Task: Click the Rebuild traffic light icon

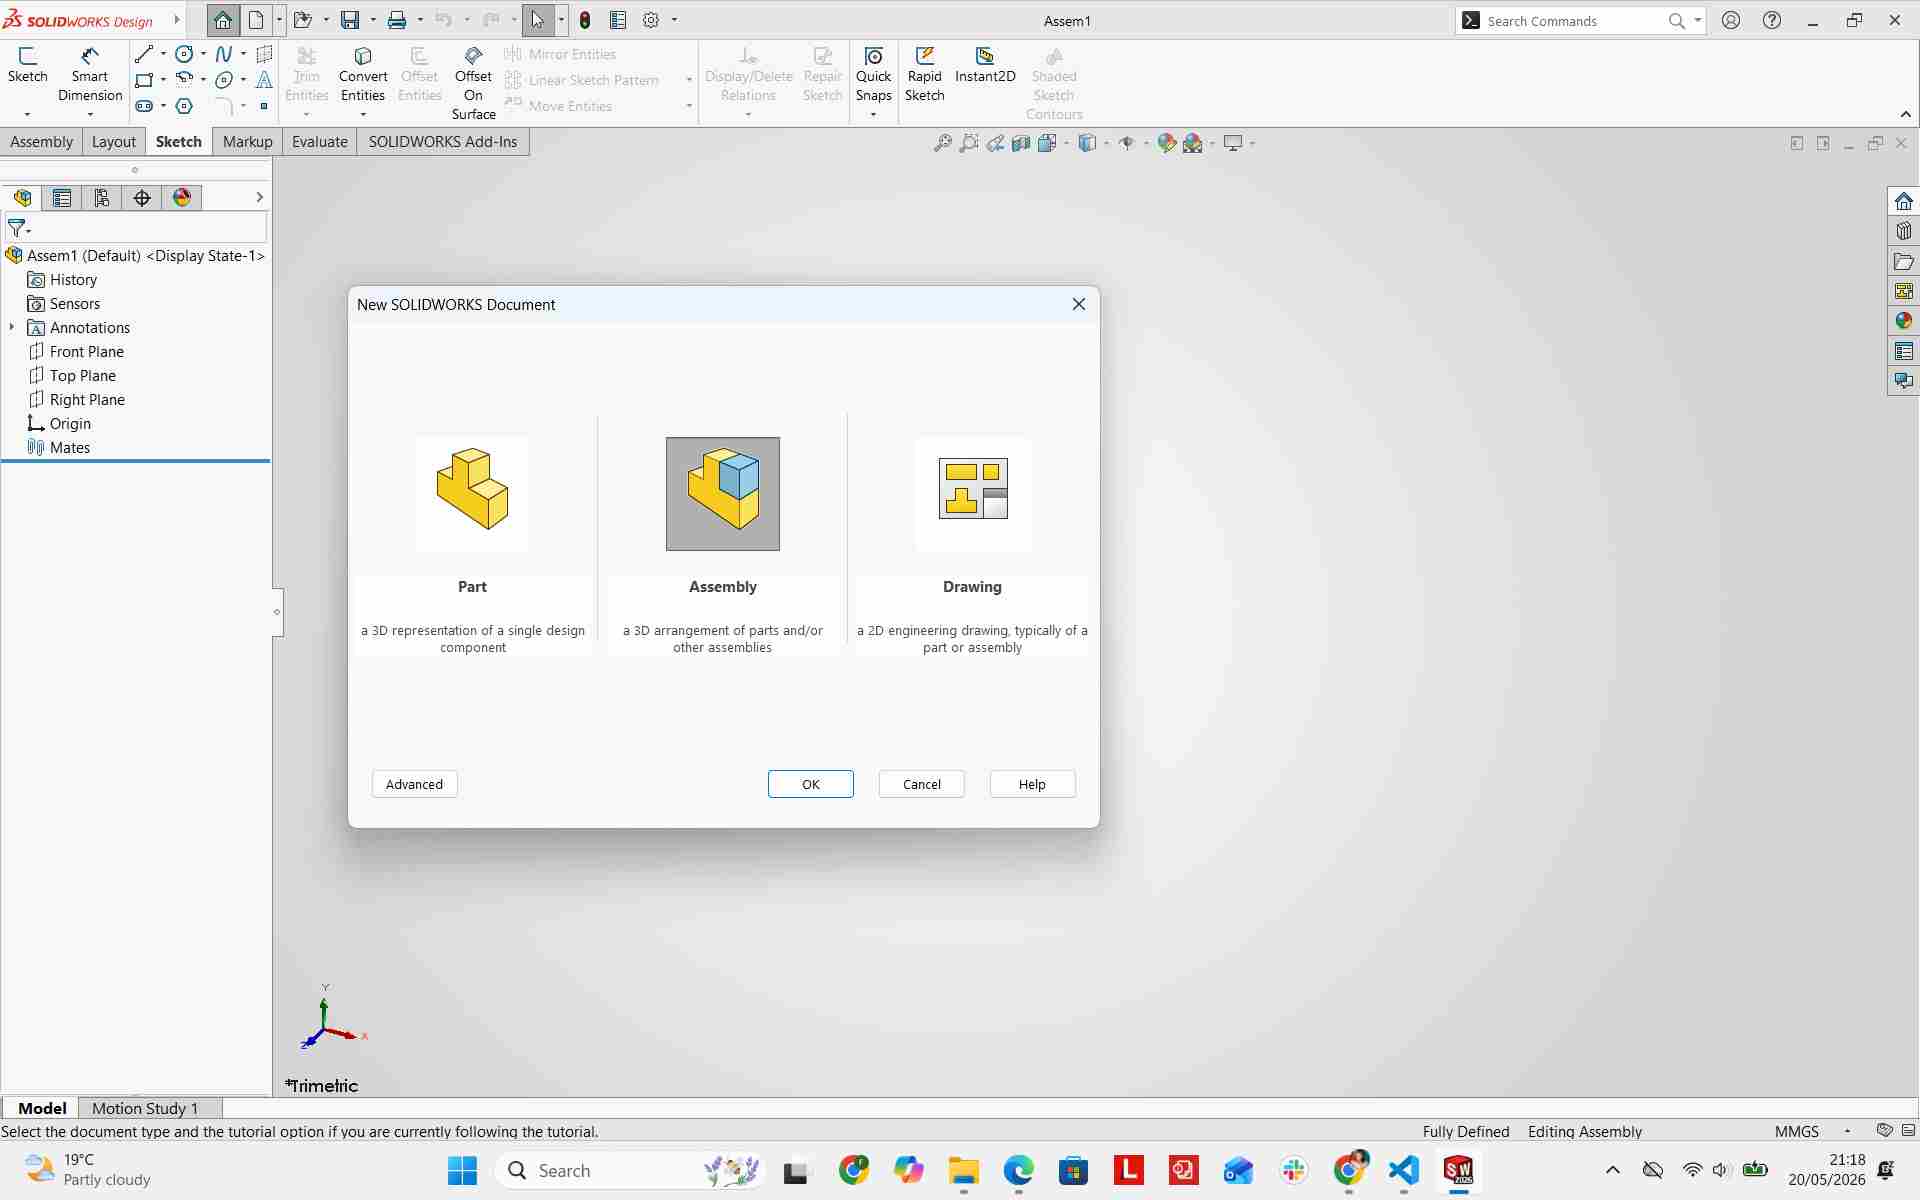Action: 585,20
